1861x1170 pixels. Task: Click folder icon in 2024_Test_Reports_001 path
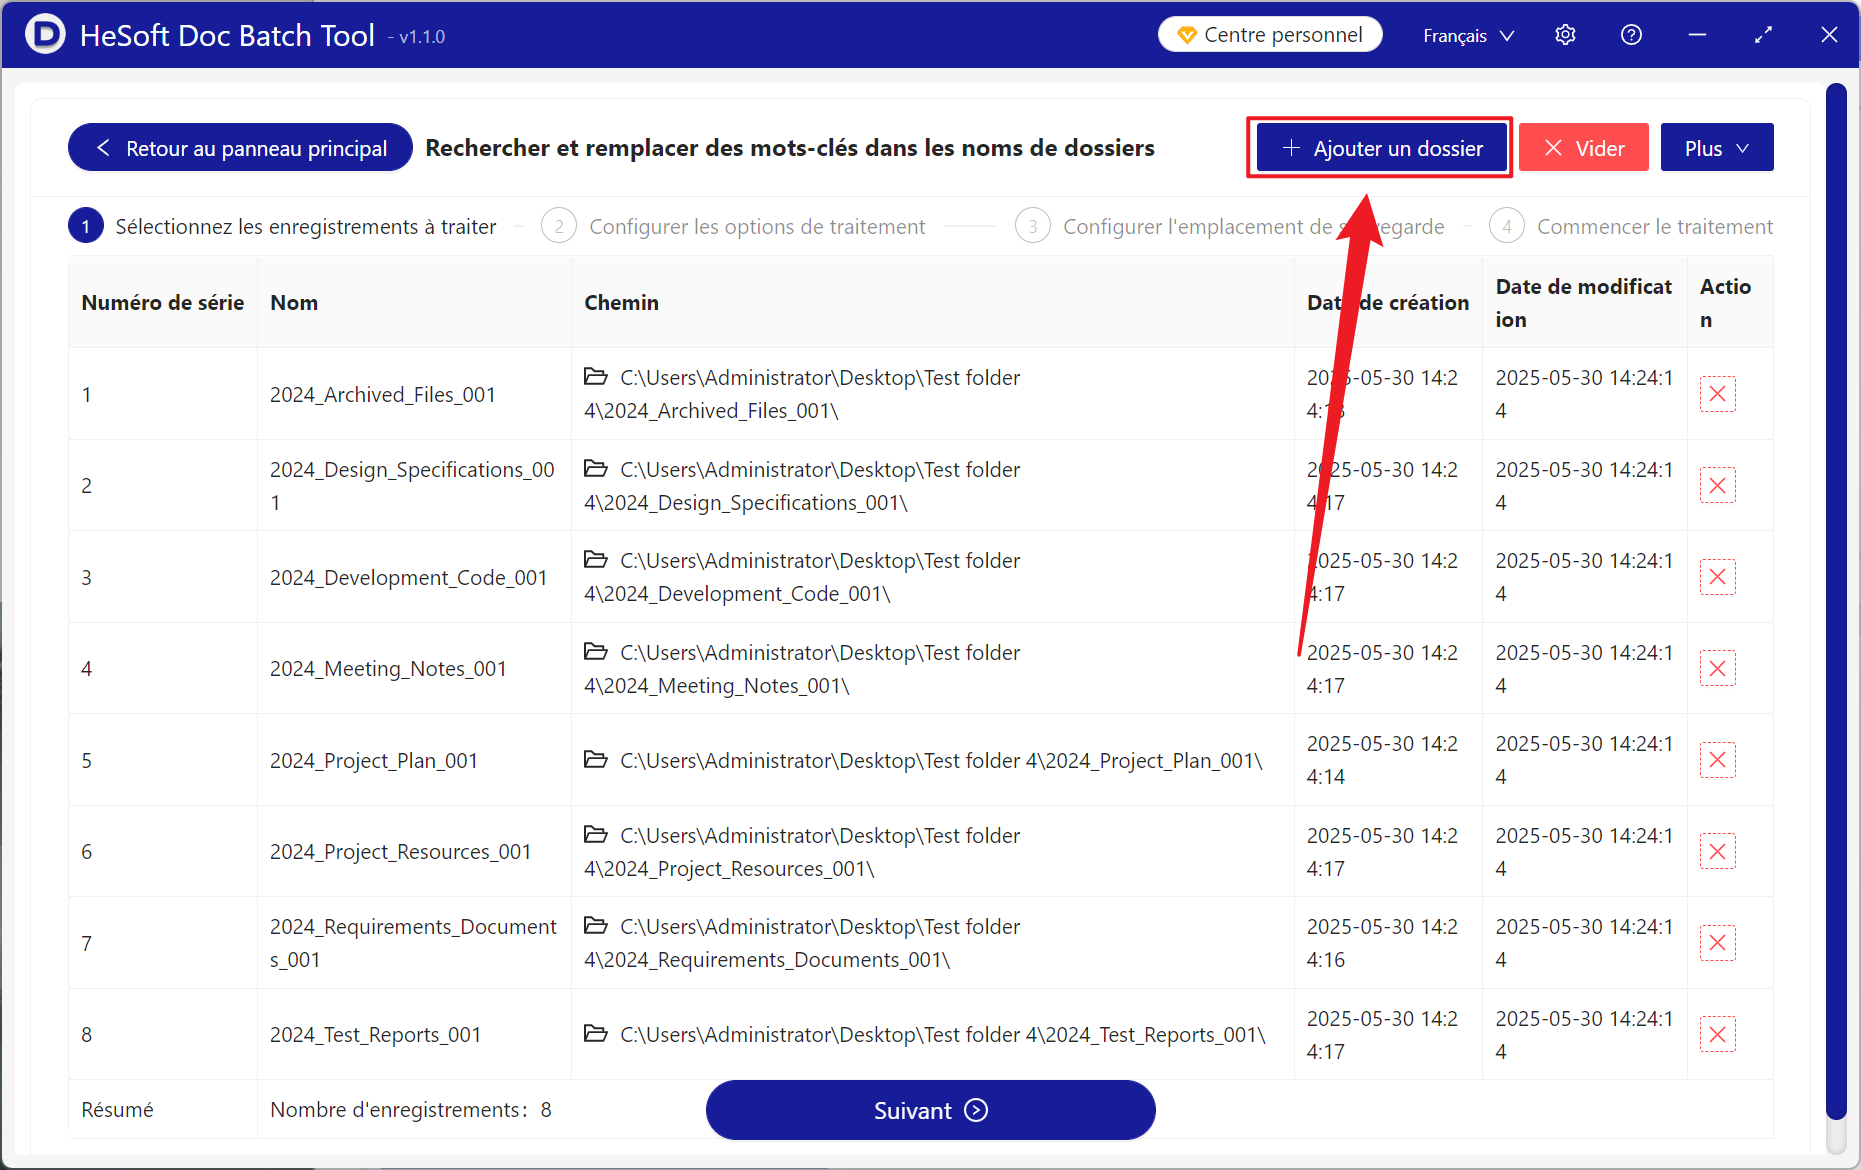tap(596, 1034)
